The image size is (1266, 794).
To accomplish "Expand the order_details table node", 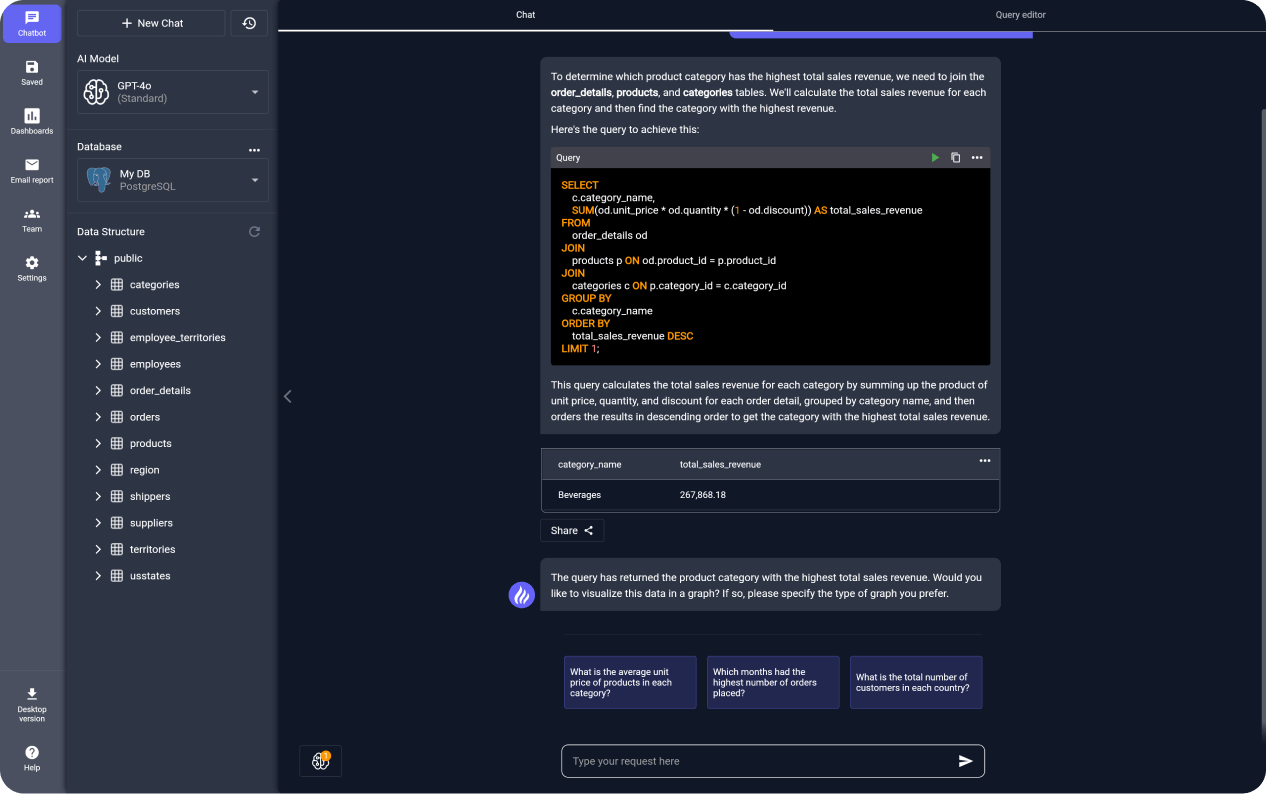I will click(98, 391).
